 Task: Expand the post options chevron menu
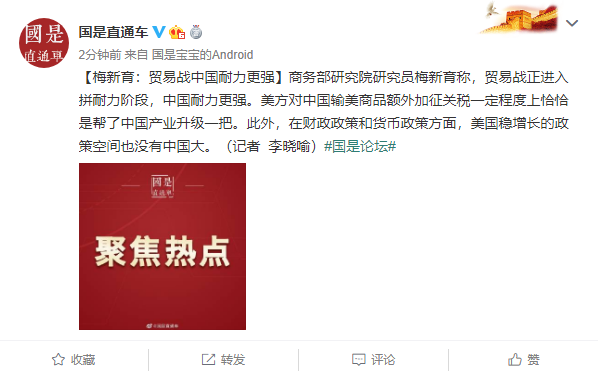[572, 23]
